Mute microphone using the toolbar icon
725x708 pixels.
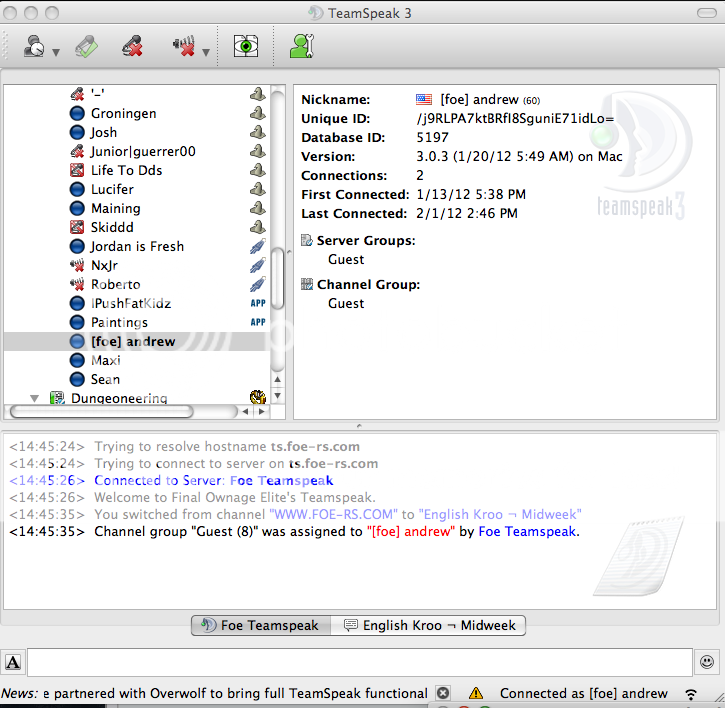click(132, 46)
